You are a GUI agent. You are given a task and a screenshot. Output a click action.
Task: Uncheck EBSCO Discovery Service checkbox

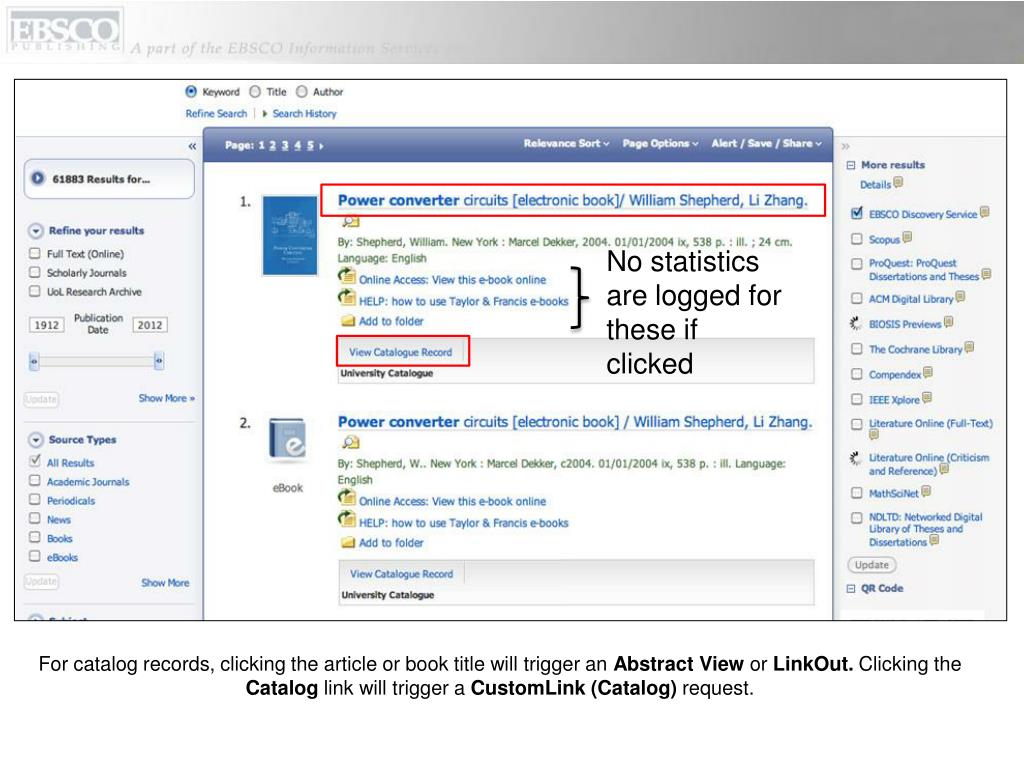(x=857, y=213)
